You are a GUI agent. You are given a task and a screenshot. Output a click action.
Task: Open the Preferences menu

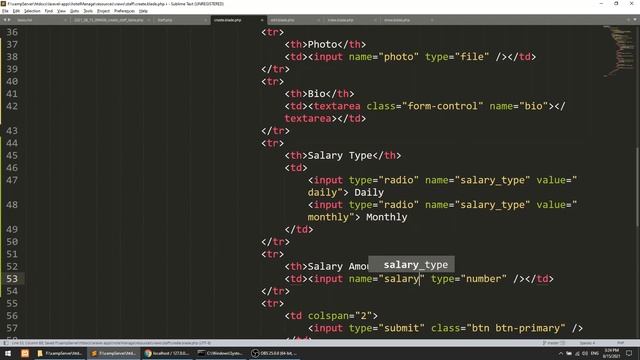tap(124, 11)
